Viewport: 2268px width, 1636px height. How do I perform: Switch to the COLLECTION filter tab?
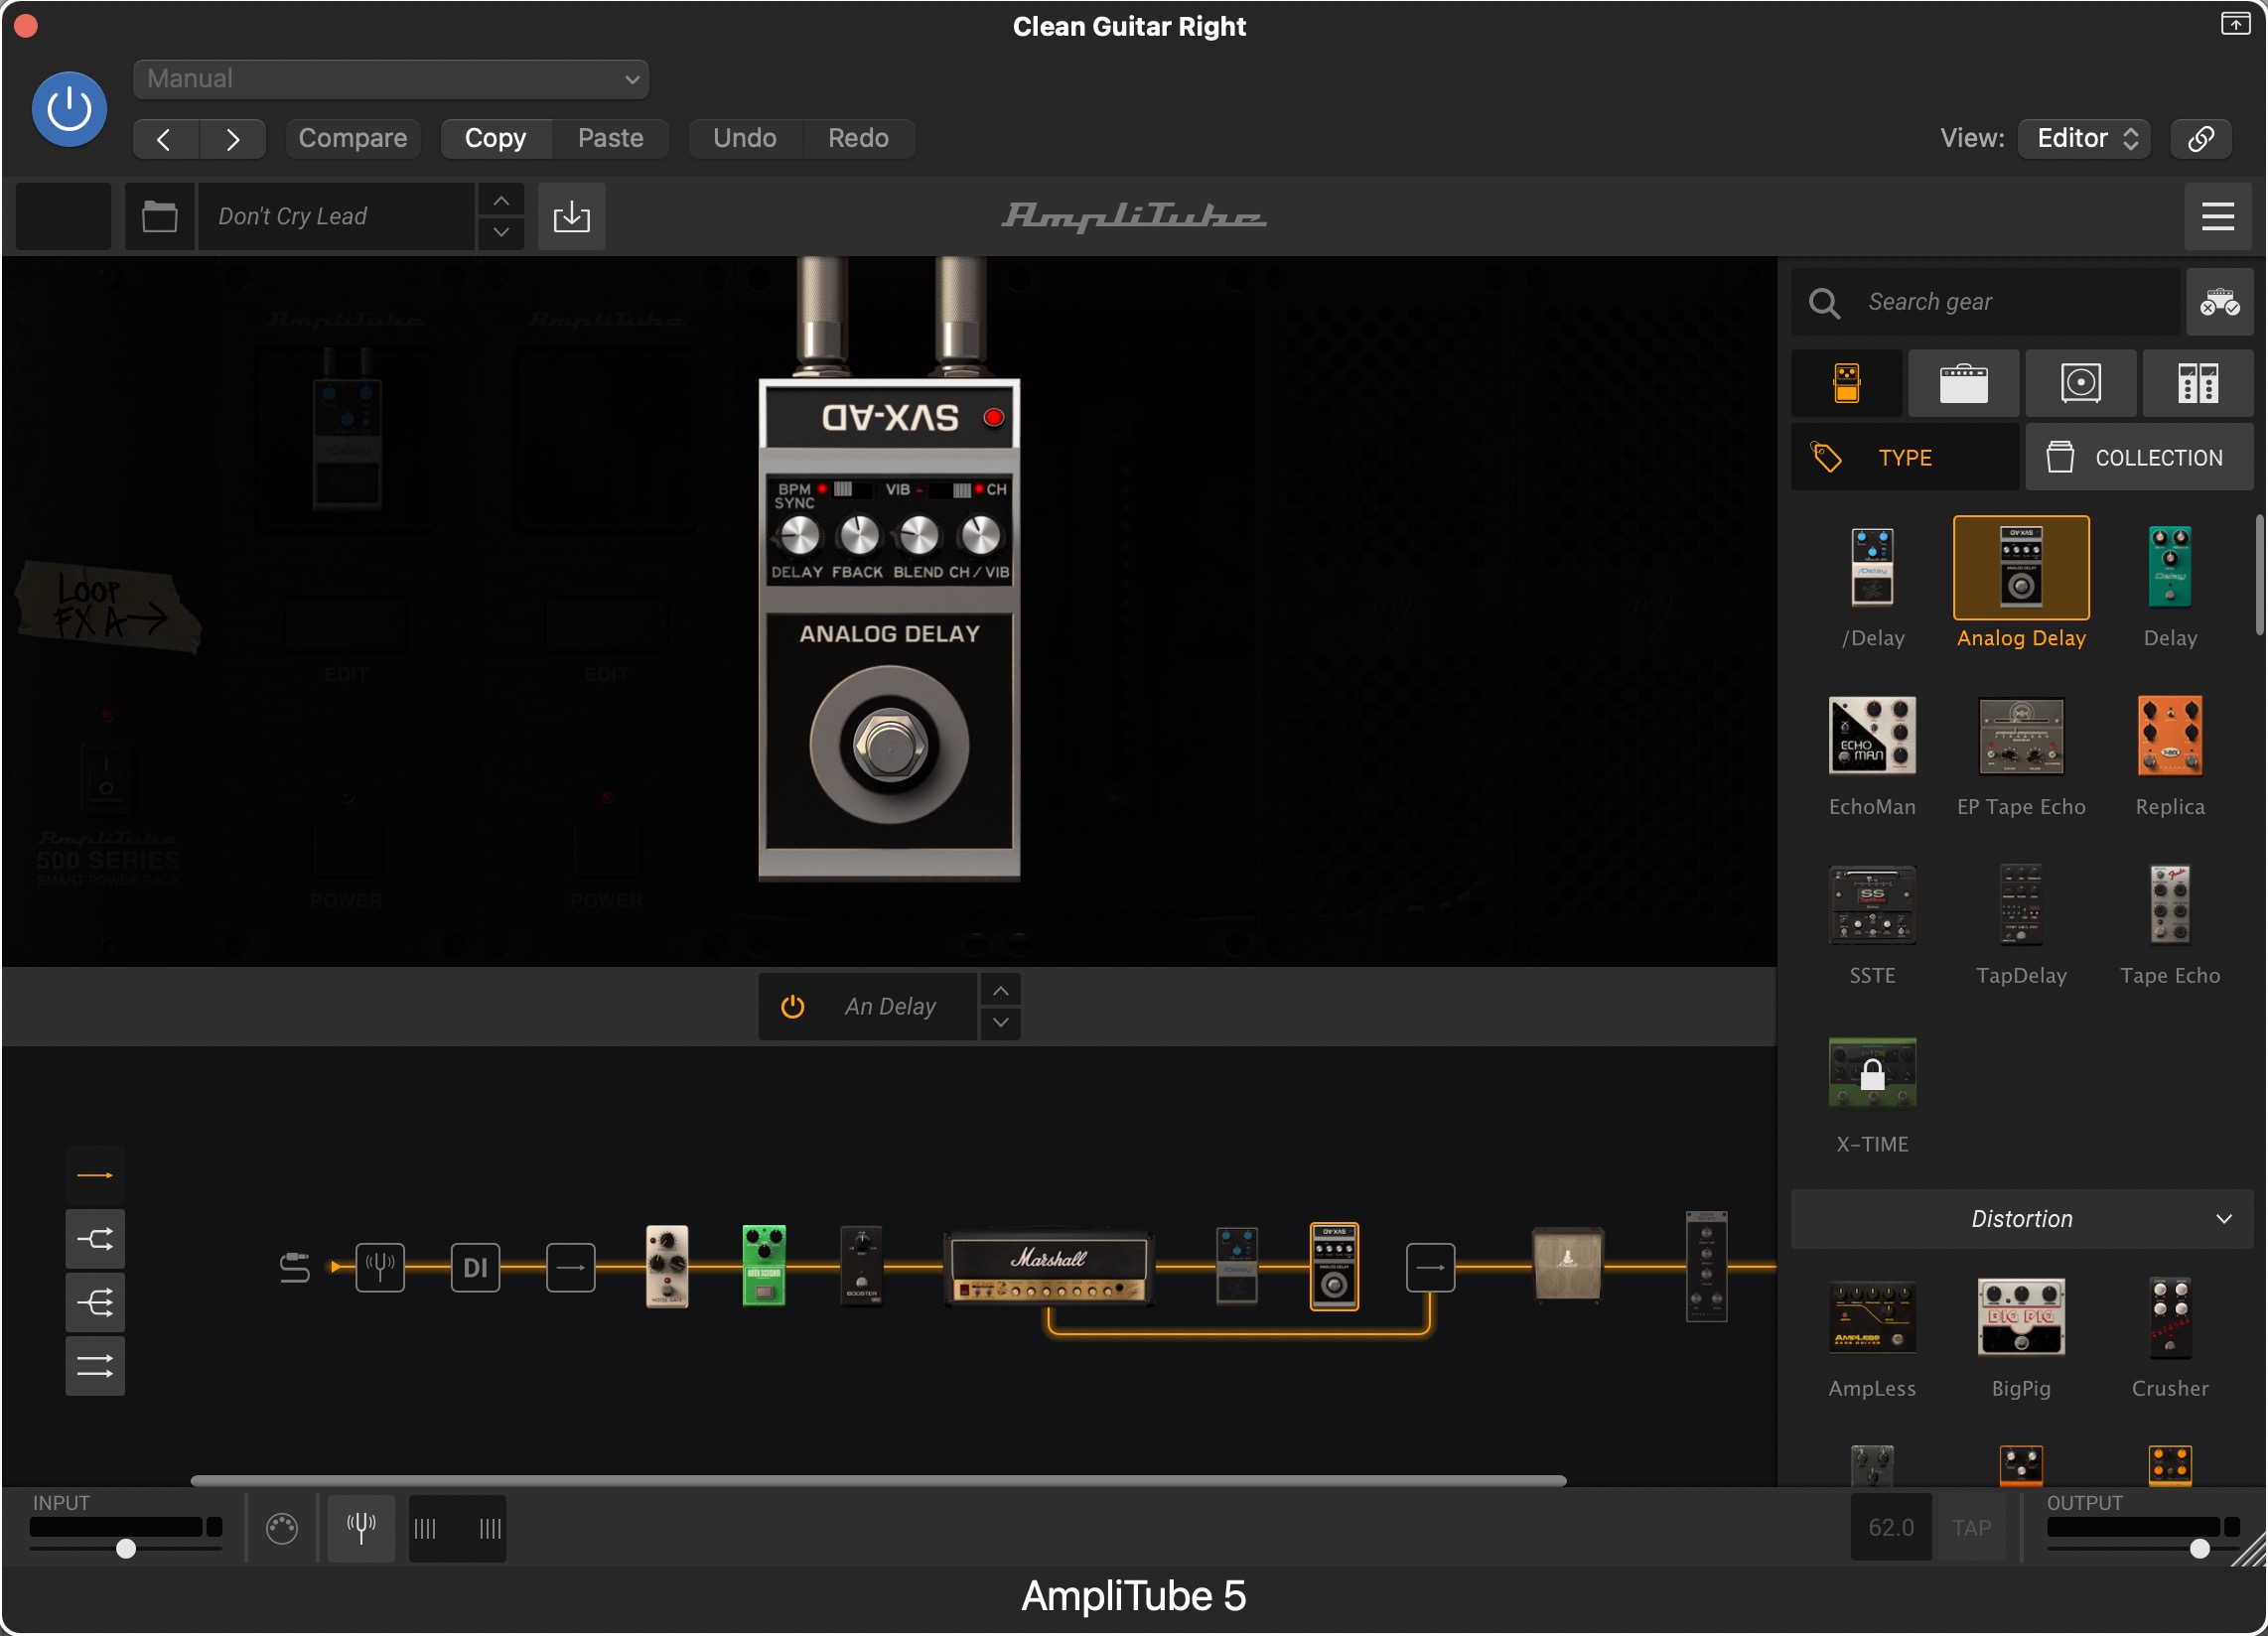click(2140, 457)
